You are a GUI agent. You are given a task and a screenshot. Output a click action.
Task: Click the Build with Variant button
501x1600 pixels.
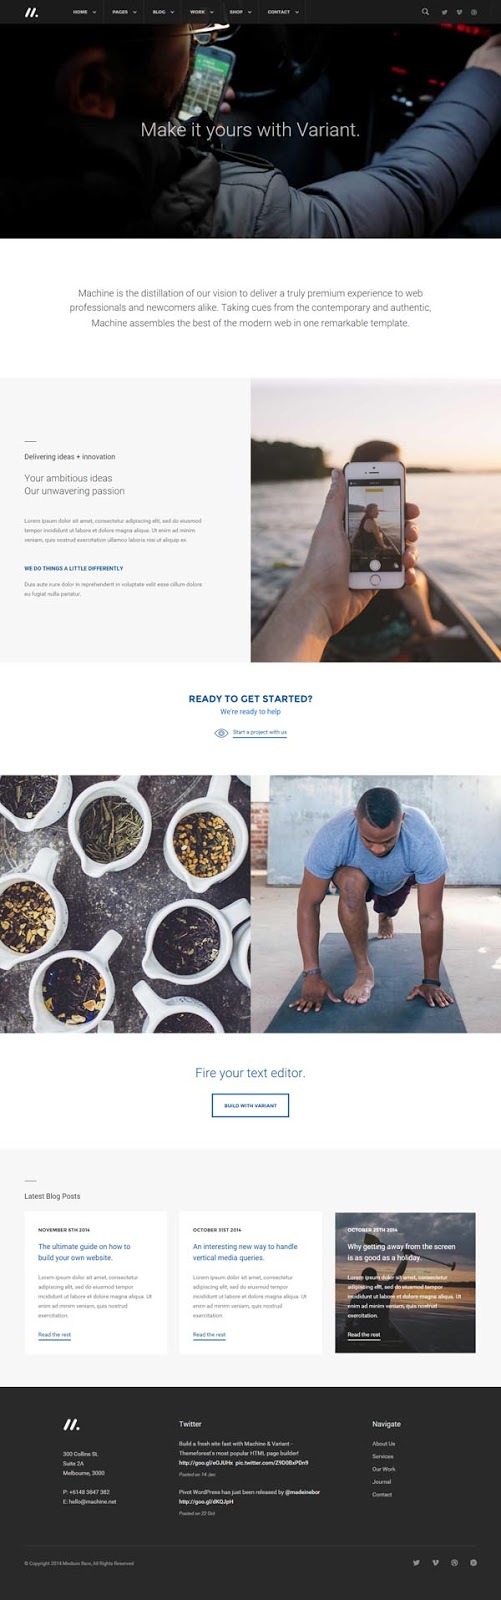point(250,1105)
